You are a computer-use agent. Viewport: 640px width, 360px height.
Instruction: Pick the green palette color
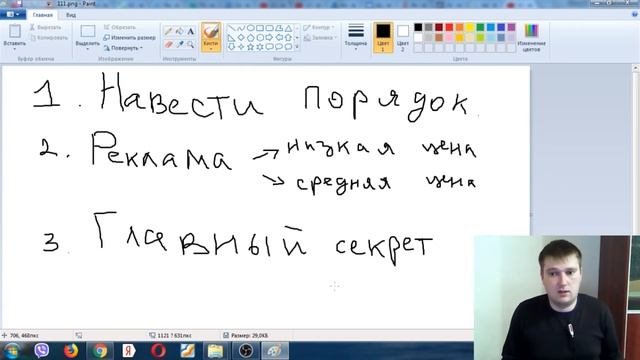pos(480,27)
